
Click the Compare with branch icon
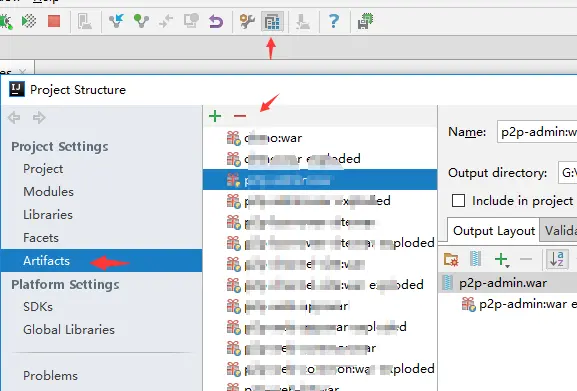[x=166, y=21]
